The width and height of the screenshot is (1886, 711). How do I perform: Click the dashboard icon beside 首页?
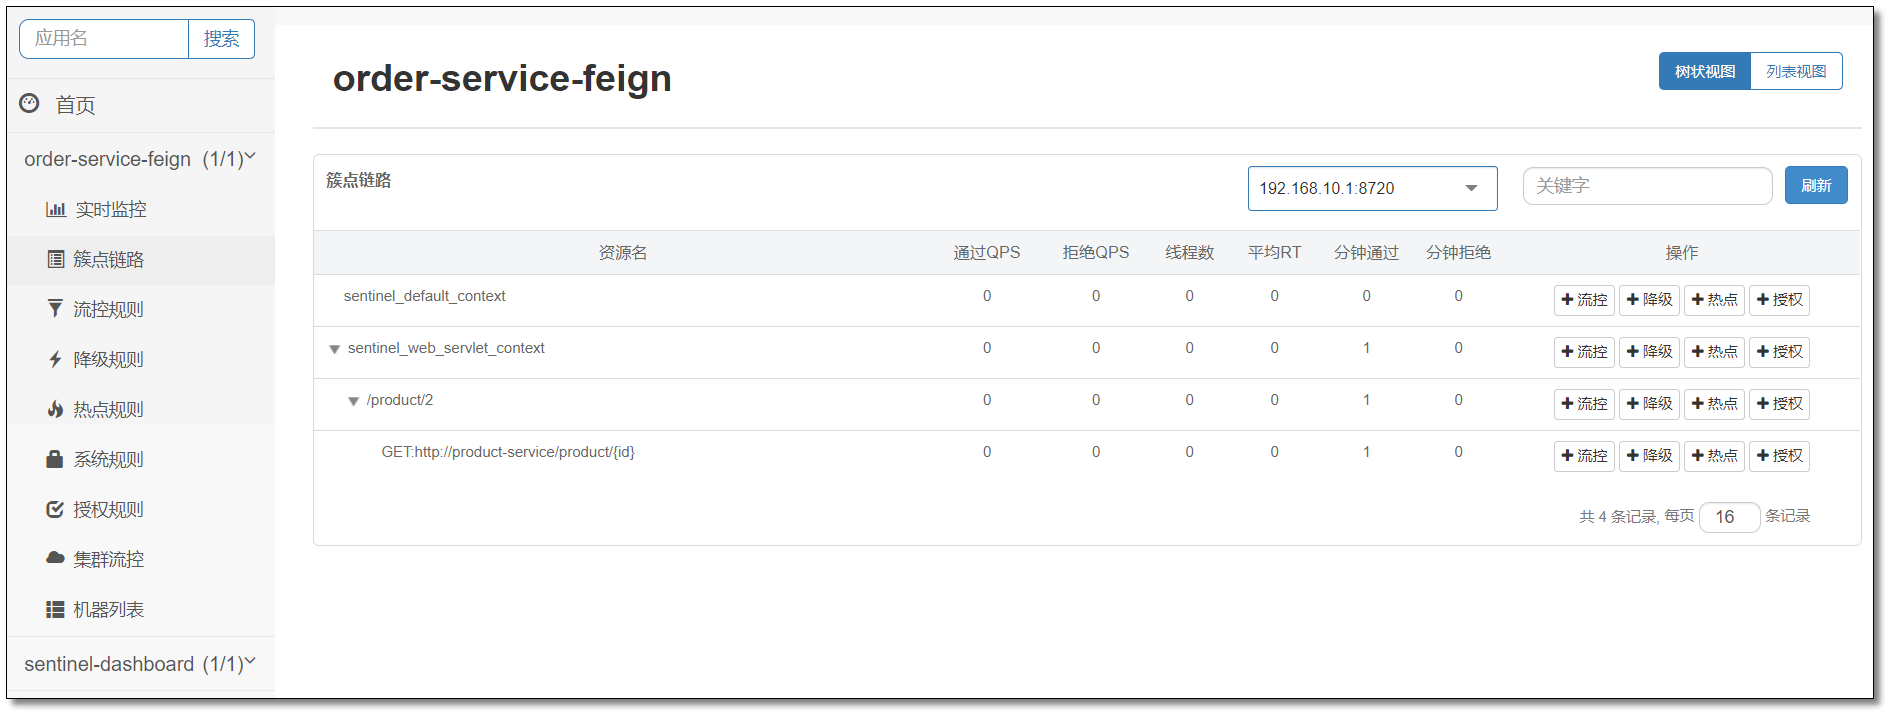(x=30, y=103)
